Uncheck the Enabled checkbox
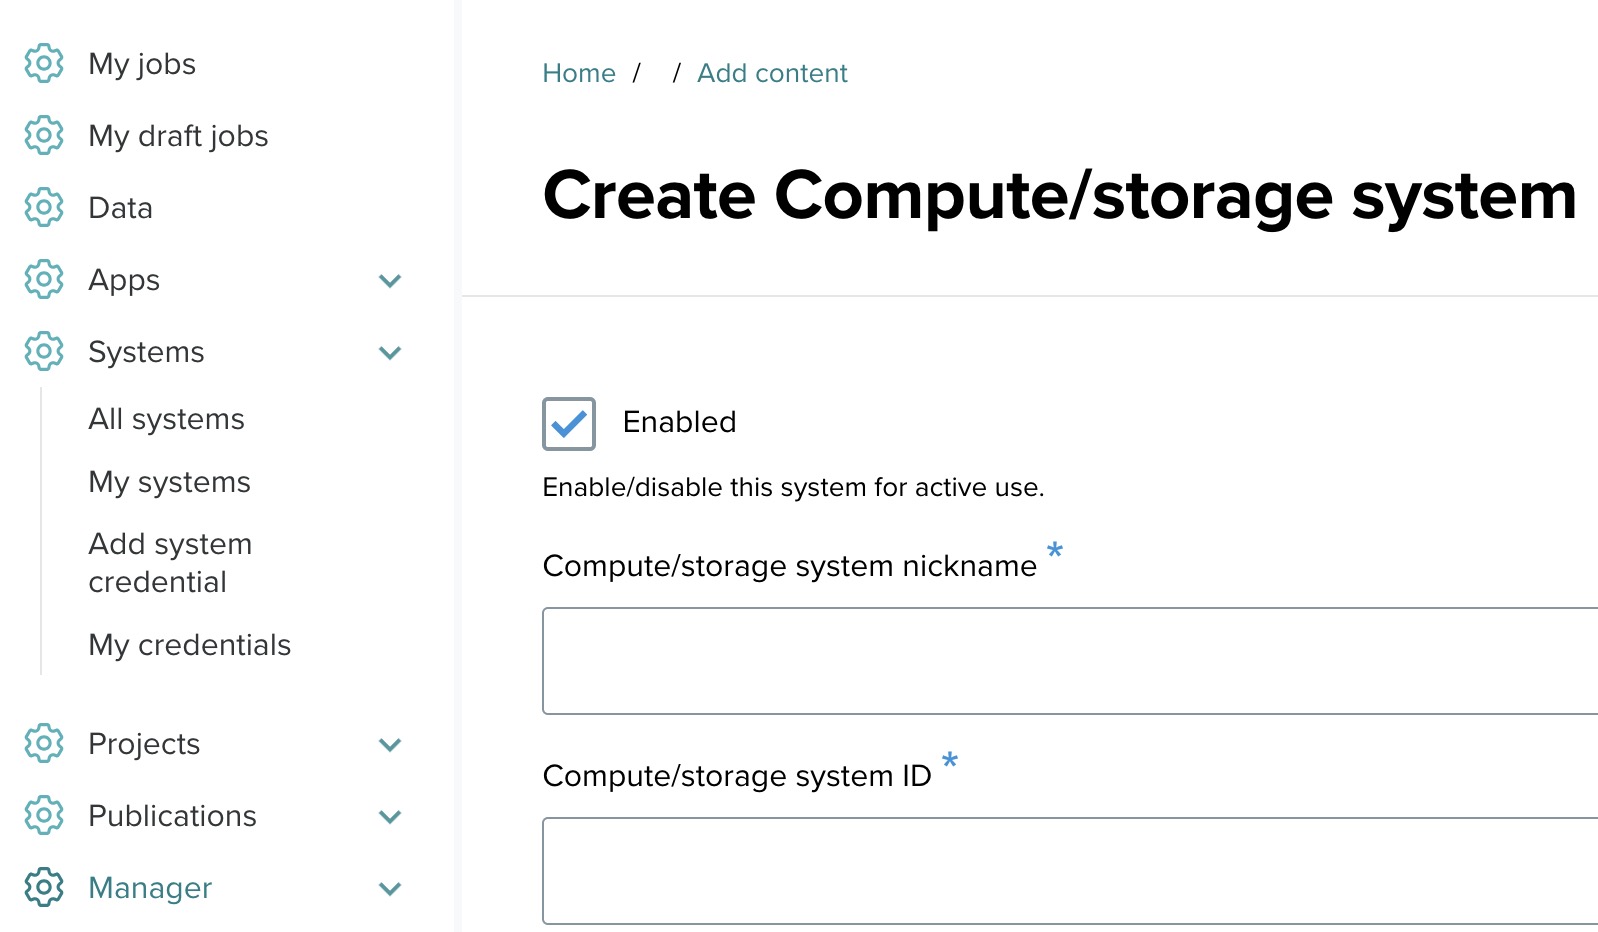The height and width of the screenshot is (932, 1598). tap(569, 424)
